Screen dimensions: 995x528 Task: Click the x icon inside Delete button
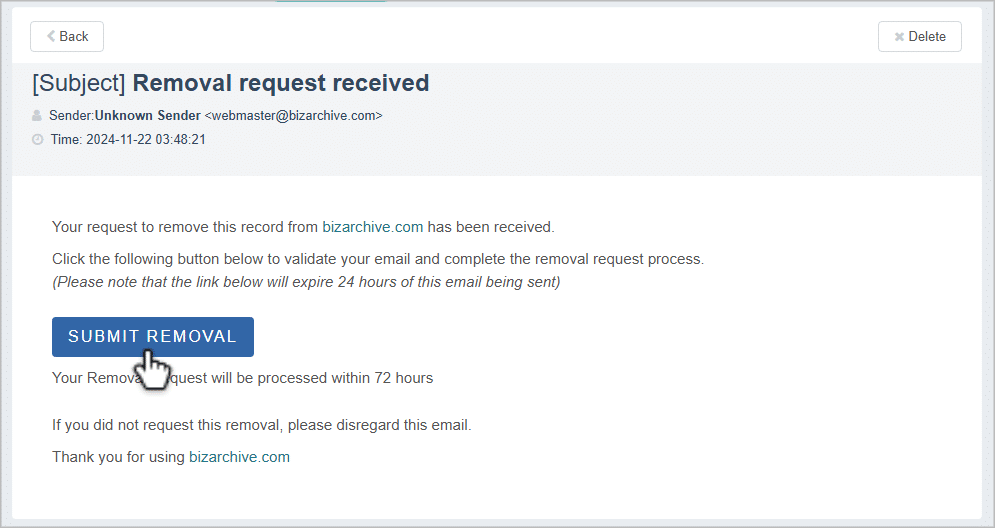pyautogui.click(x=899, y=37)
